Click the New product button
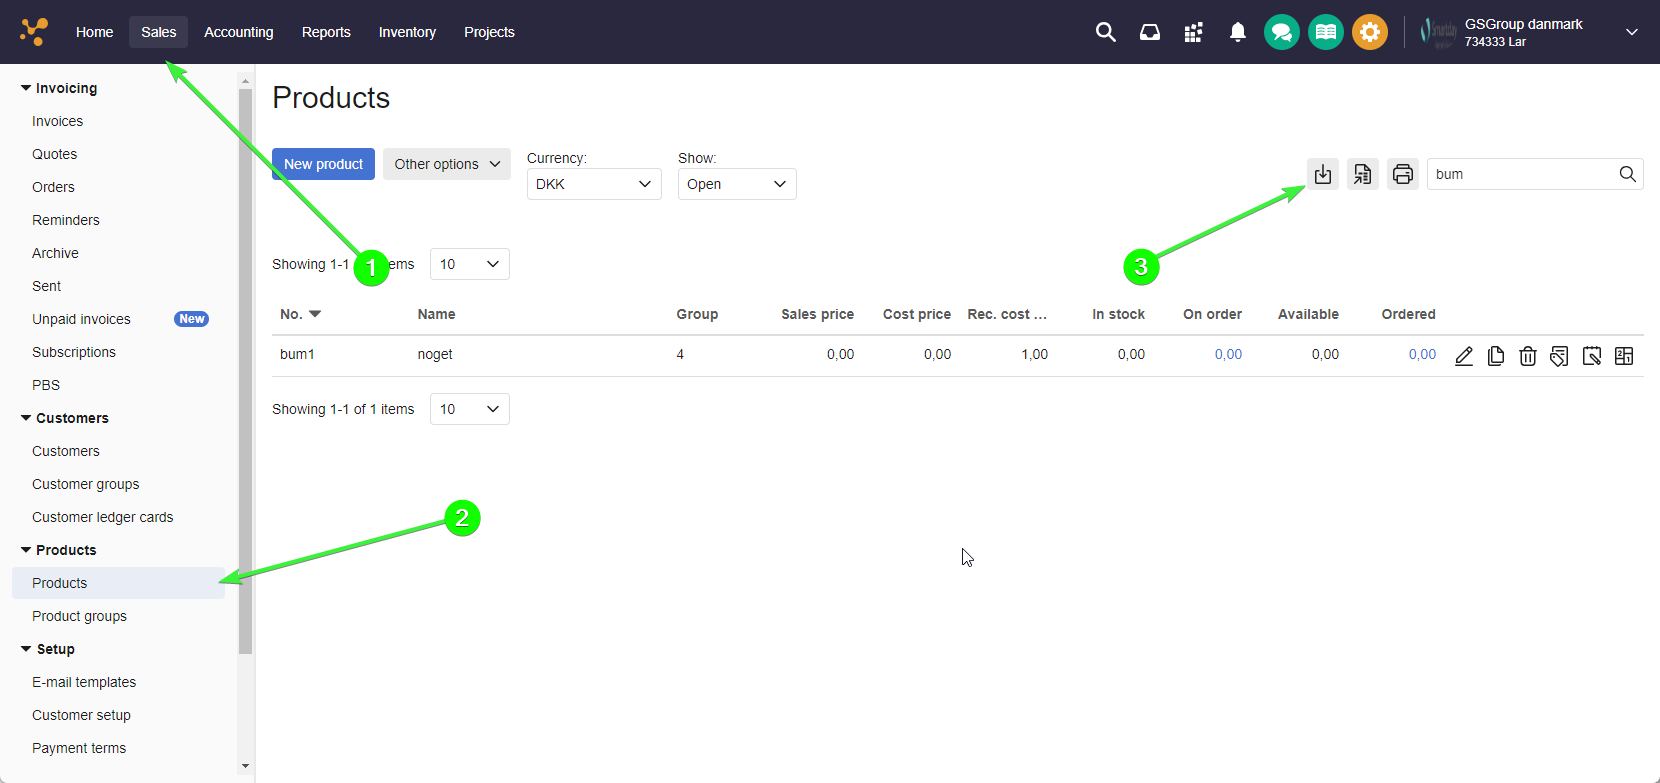 pos(323,164)
